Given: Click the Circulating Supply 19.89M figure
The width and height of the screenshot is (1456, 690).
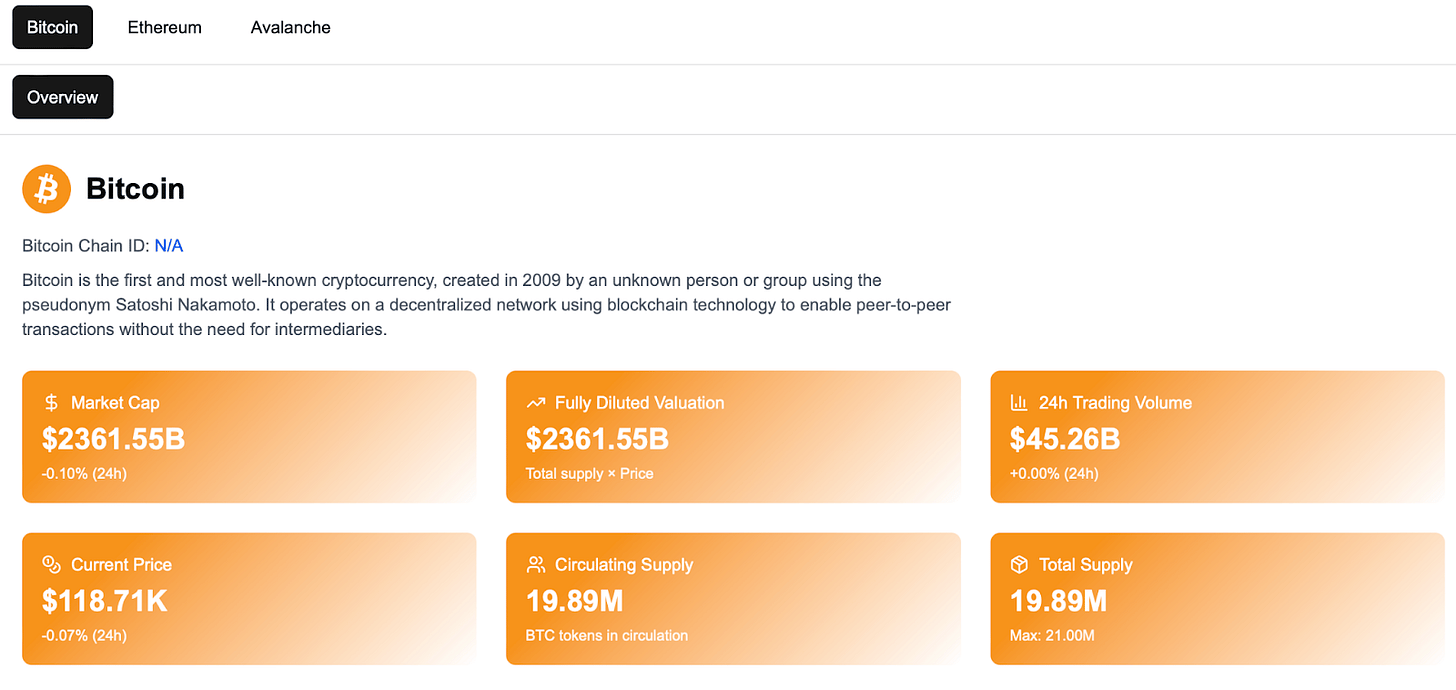Looking at the screenshot, I should point(574,601).
